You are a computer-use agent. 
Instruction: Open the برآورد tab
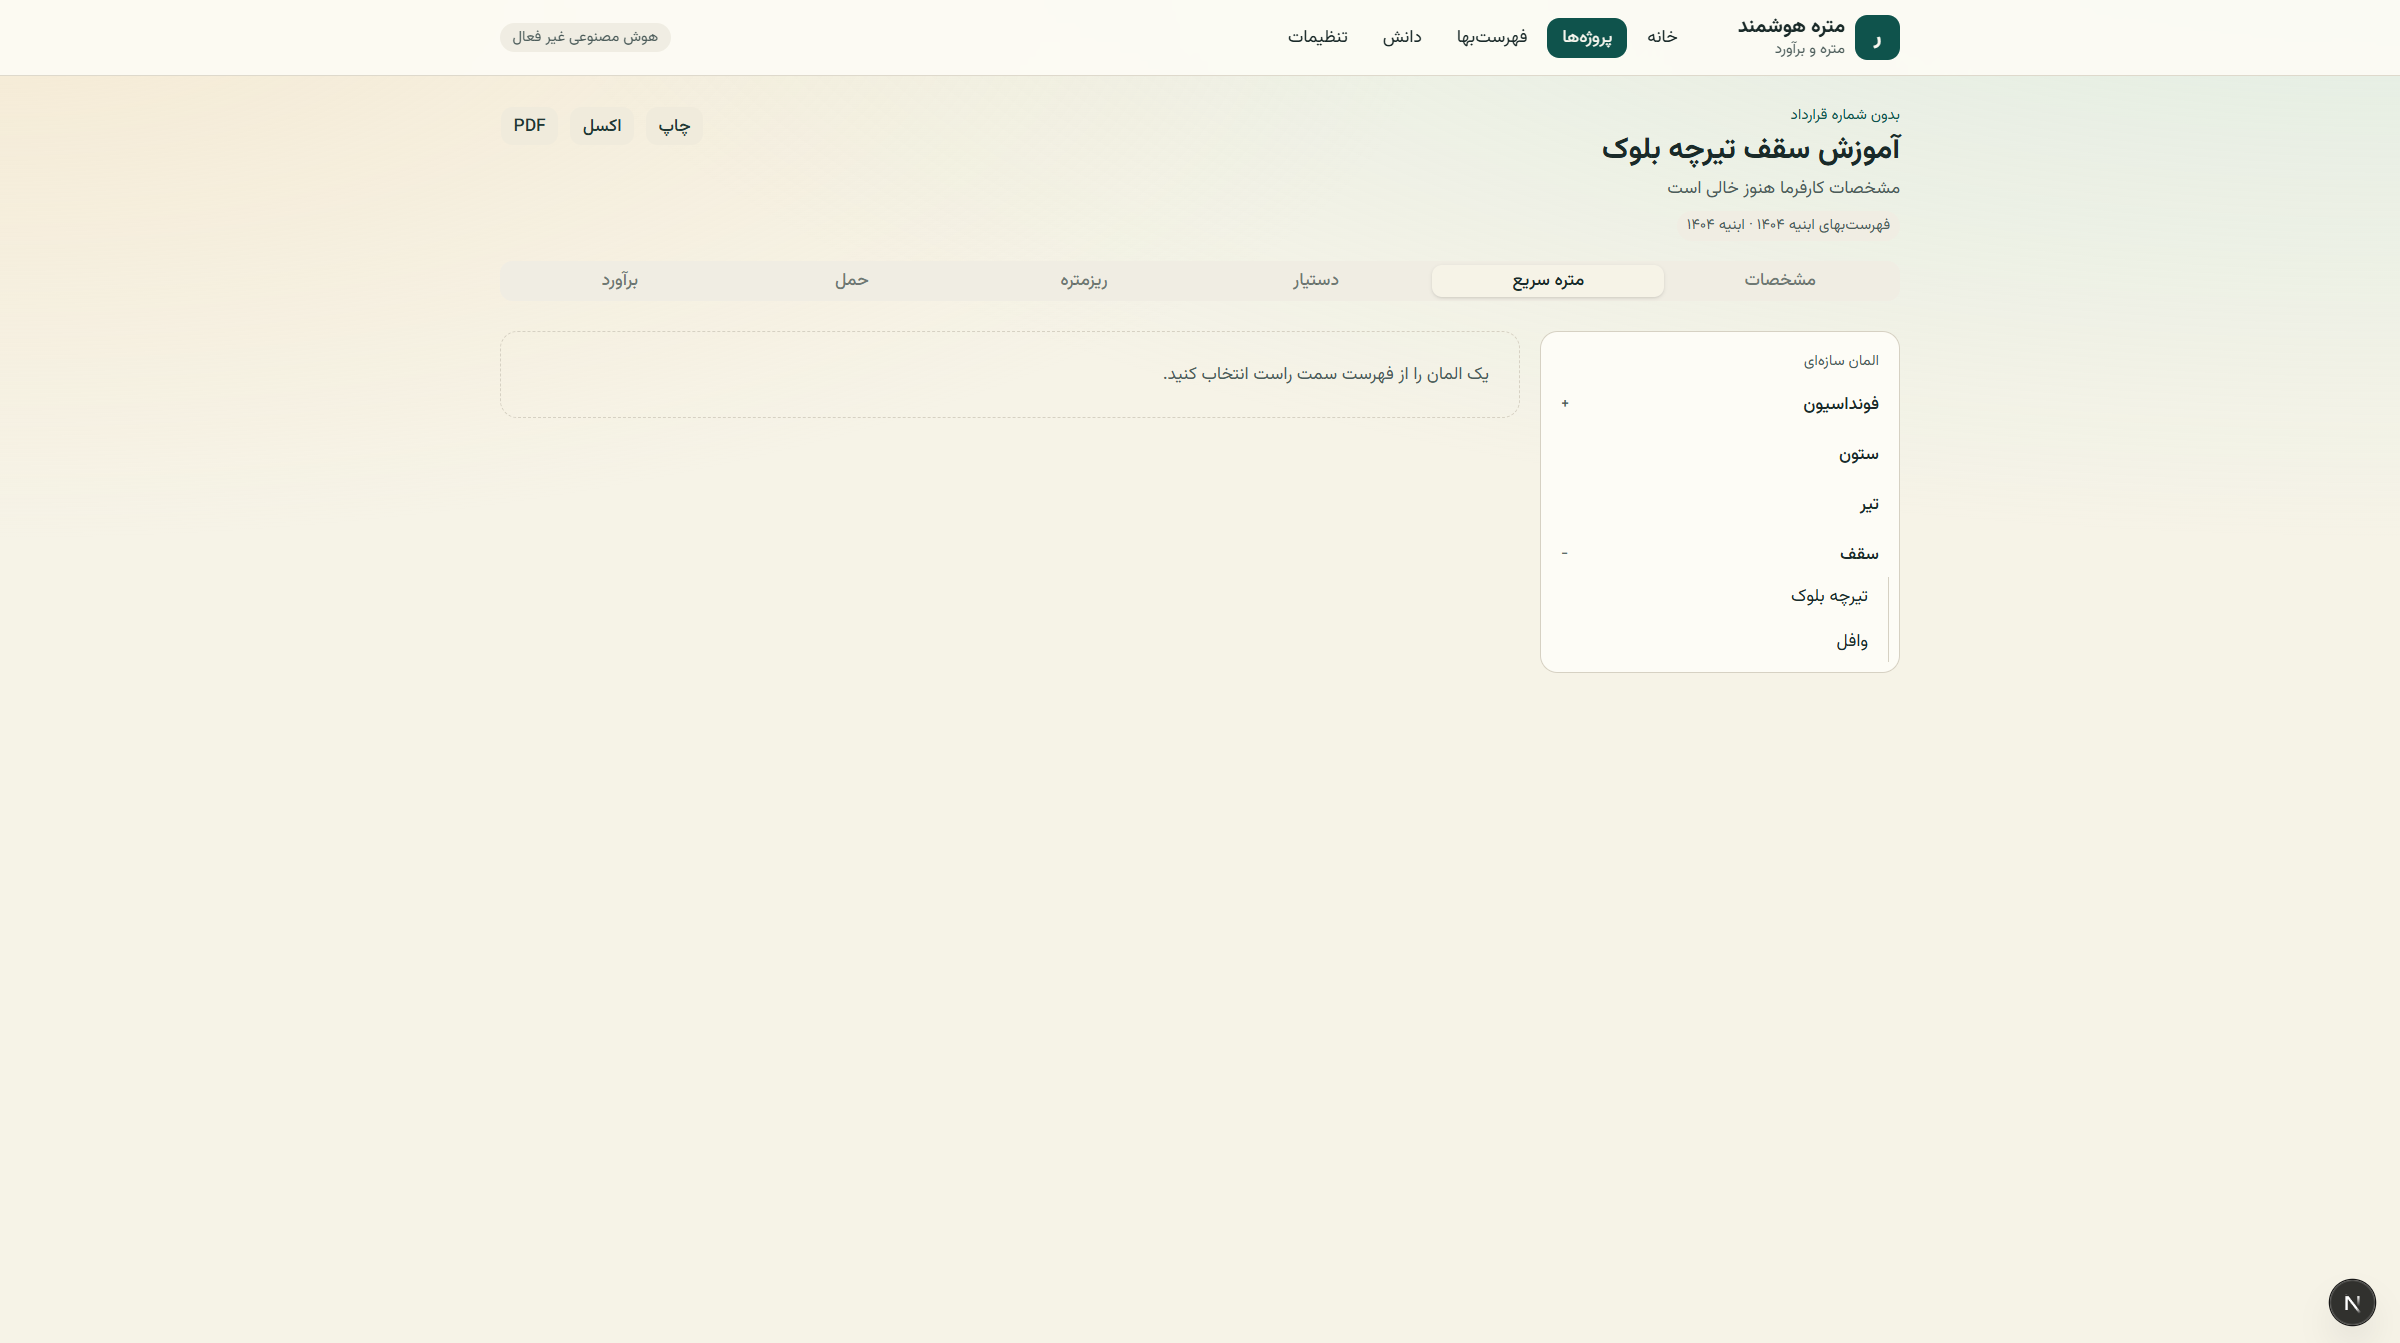pos(620,280)
